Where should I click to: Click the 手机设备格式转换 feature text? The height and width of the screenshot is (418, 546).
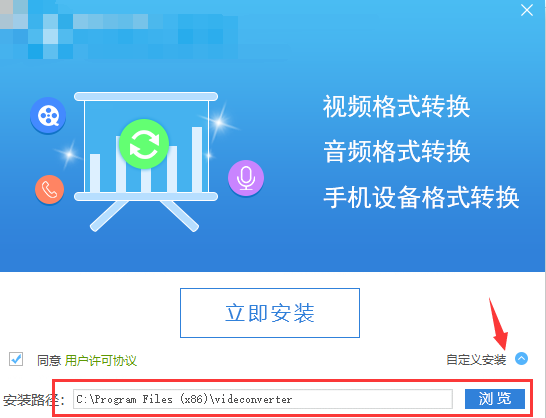coord(421,197)
